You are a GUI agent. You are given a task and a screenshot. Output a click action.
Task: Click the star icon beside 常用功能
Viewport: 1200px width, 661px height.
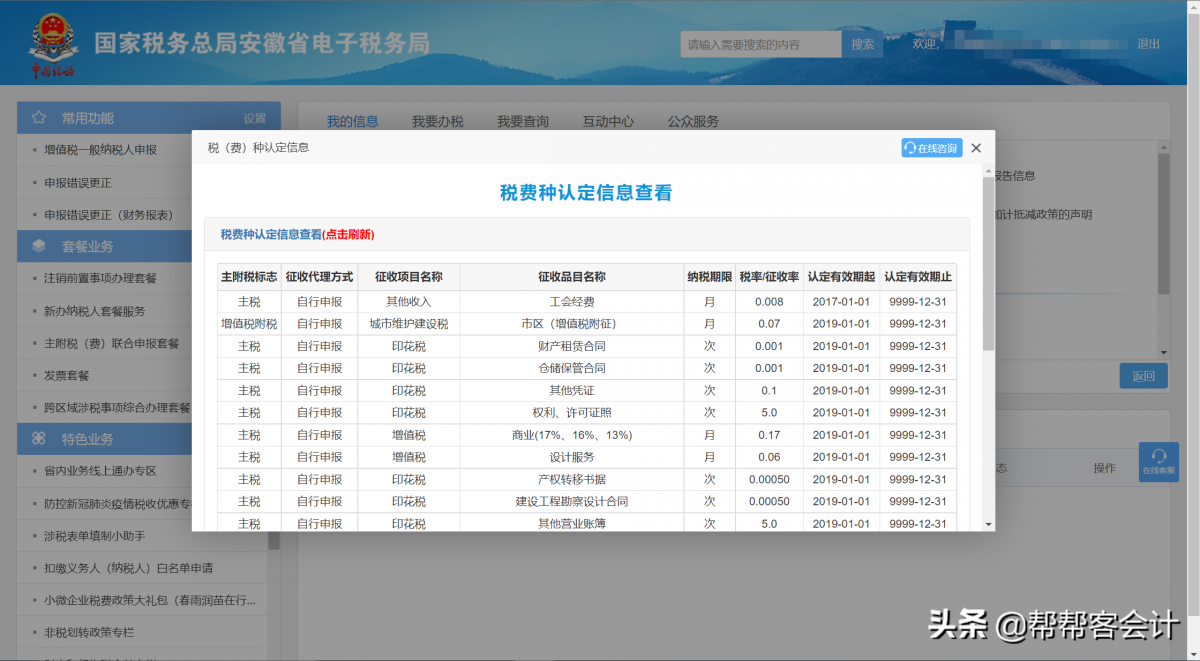point(39,118)
